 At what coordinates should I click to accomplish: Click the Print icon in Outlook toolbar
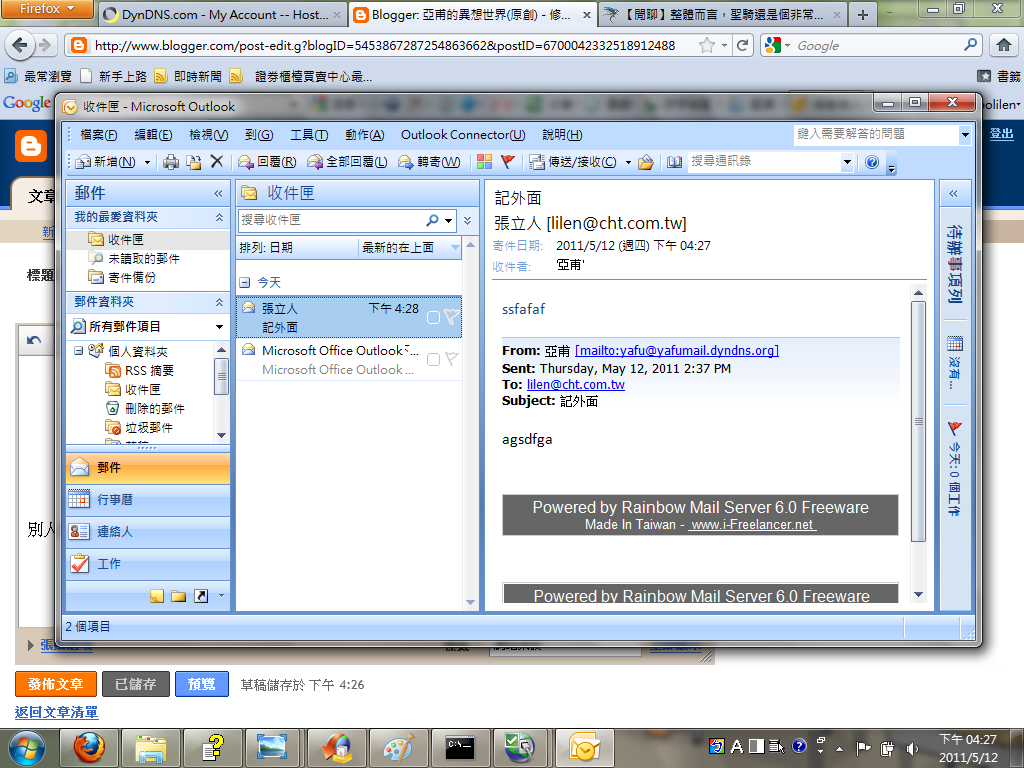click(171, 162)
